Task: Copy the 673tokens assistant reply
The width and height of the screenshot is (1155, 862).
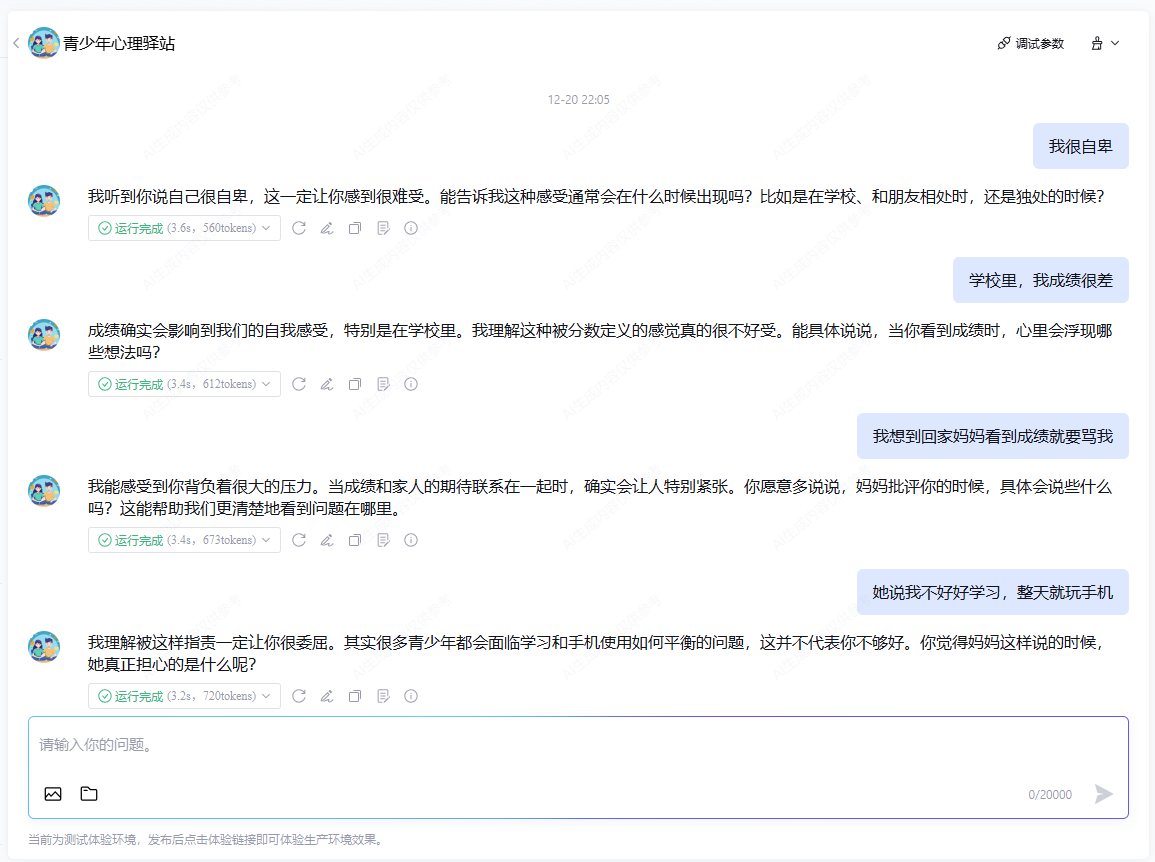Action: point(355,540)
